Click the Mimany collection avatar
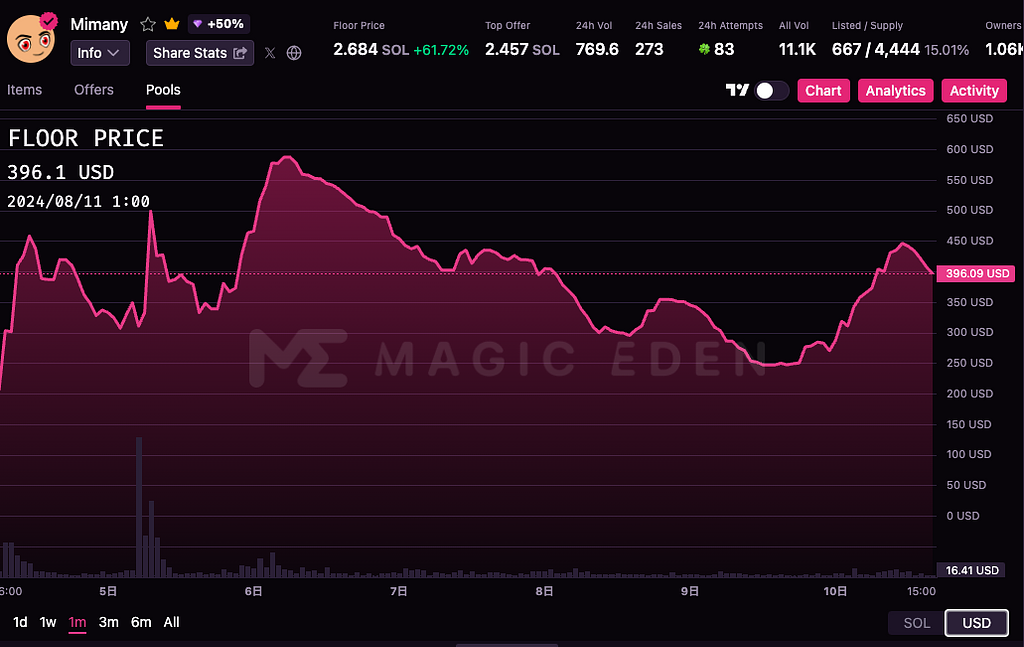The image size is (1024, 647). coord(31,38)
